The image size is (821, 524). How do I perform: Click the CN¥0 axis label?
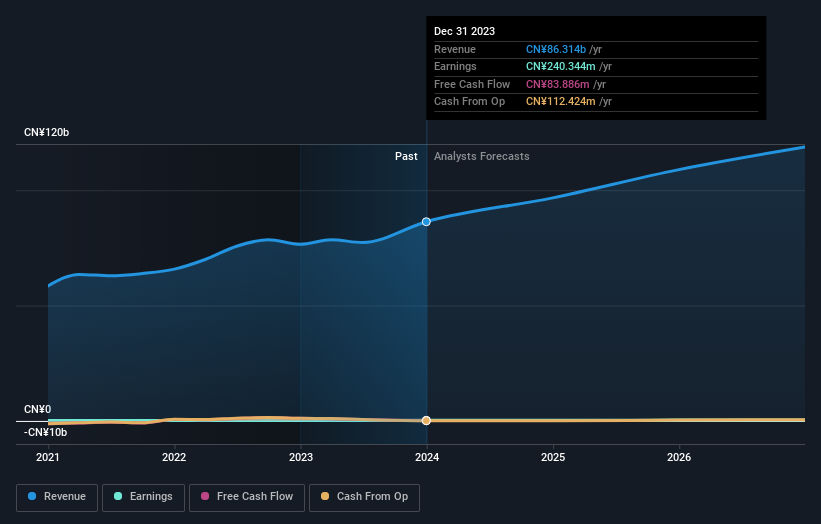point(38,409)
